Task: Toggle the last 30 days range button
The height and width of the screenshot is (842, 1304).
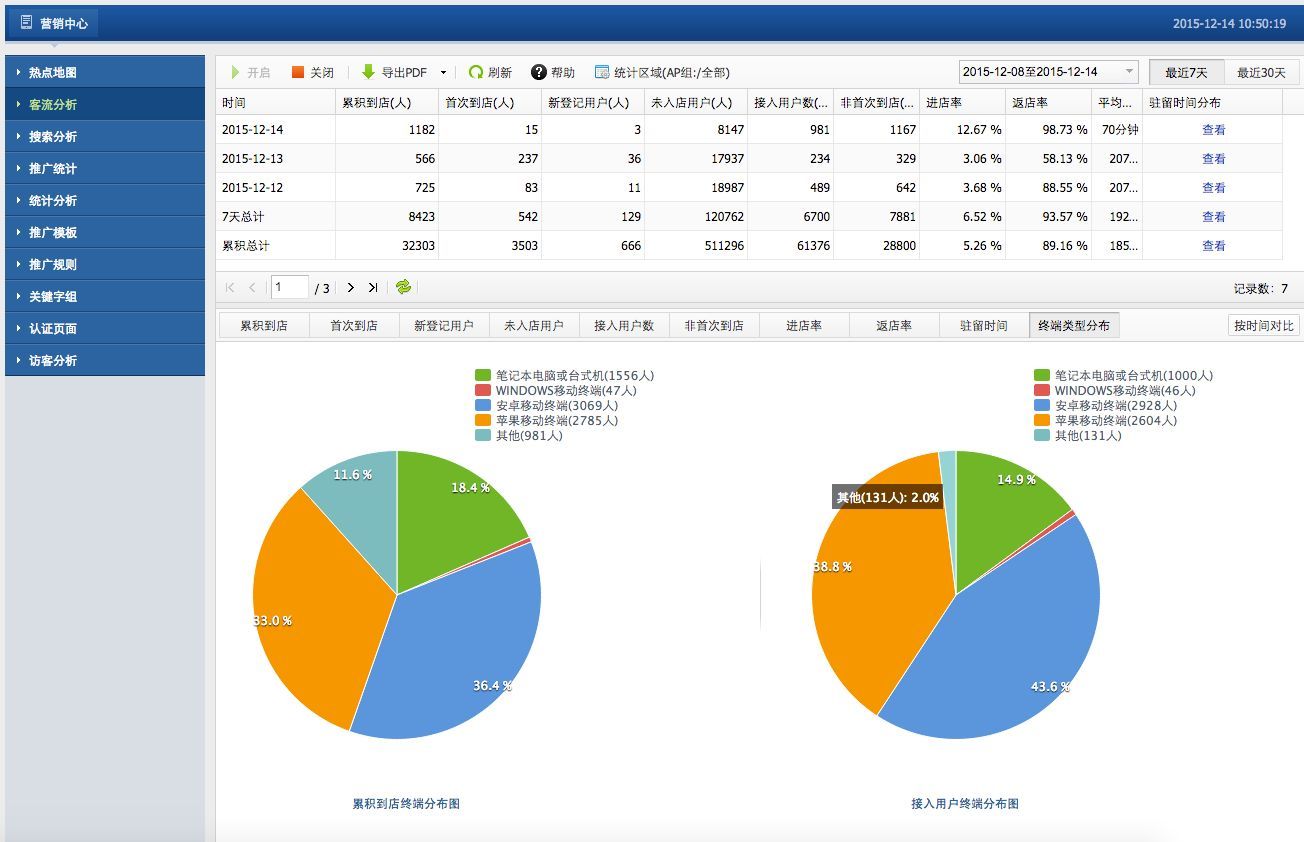Action: 1261,72
